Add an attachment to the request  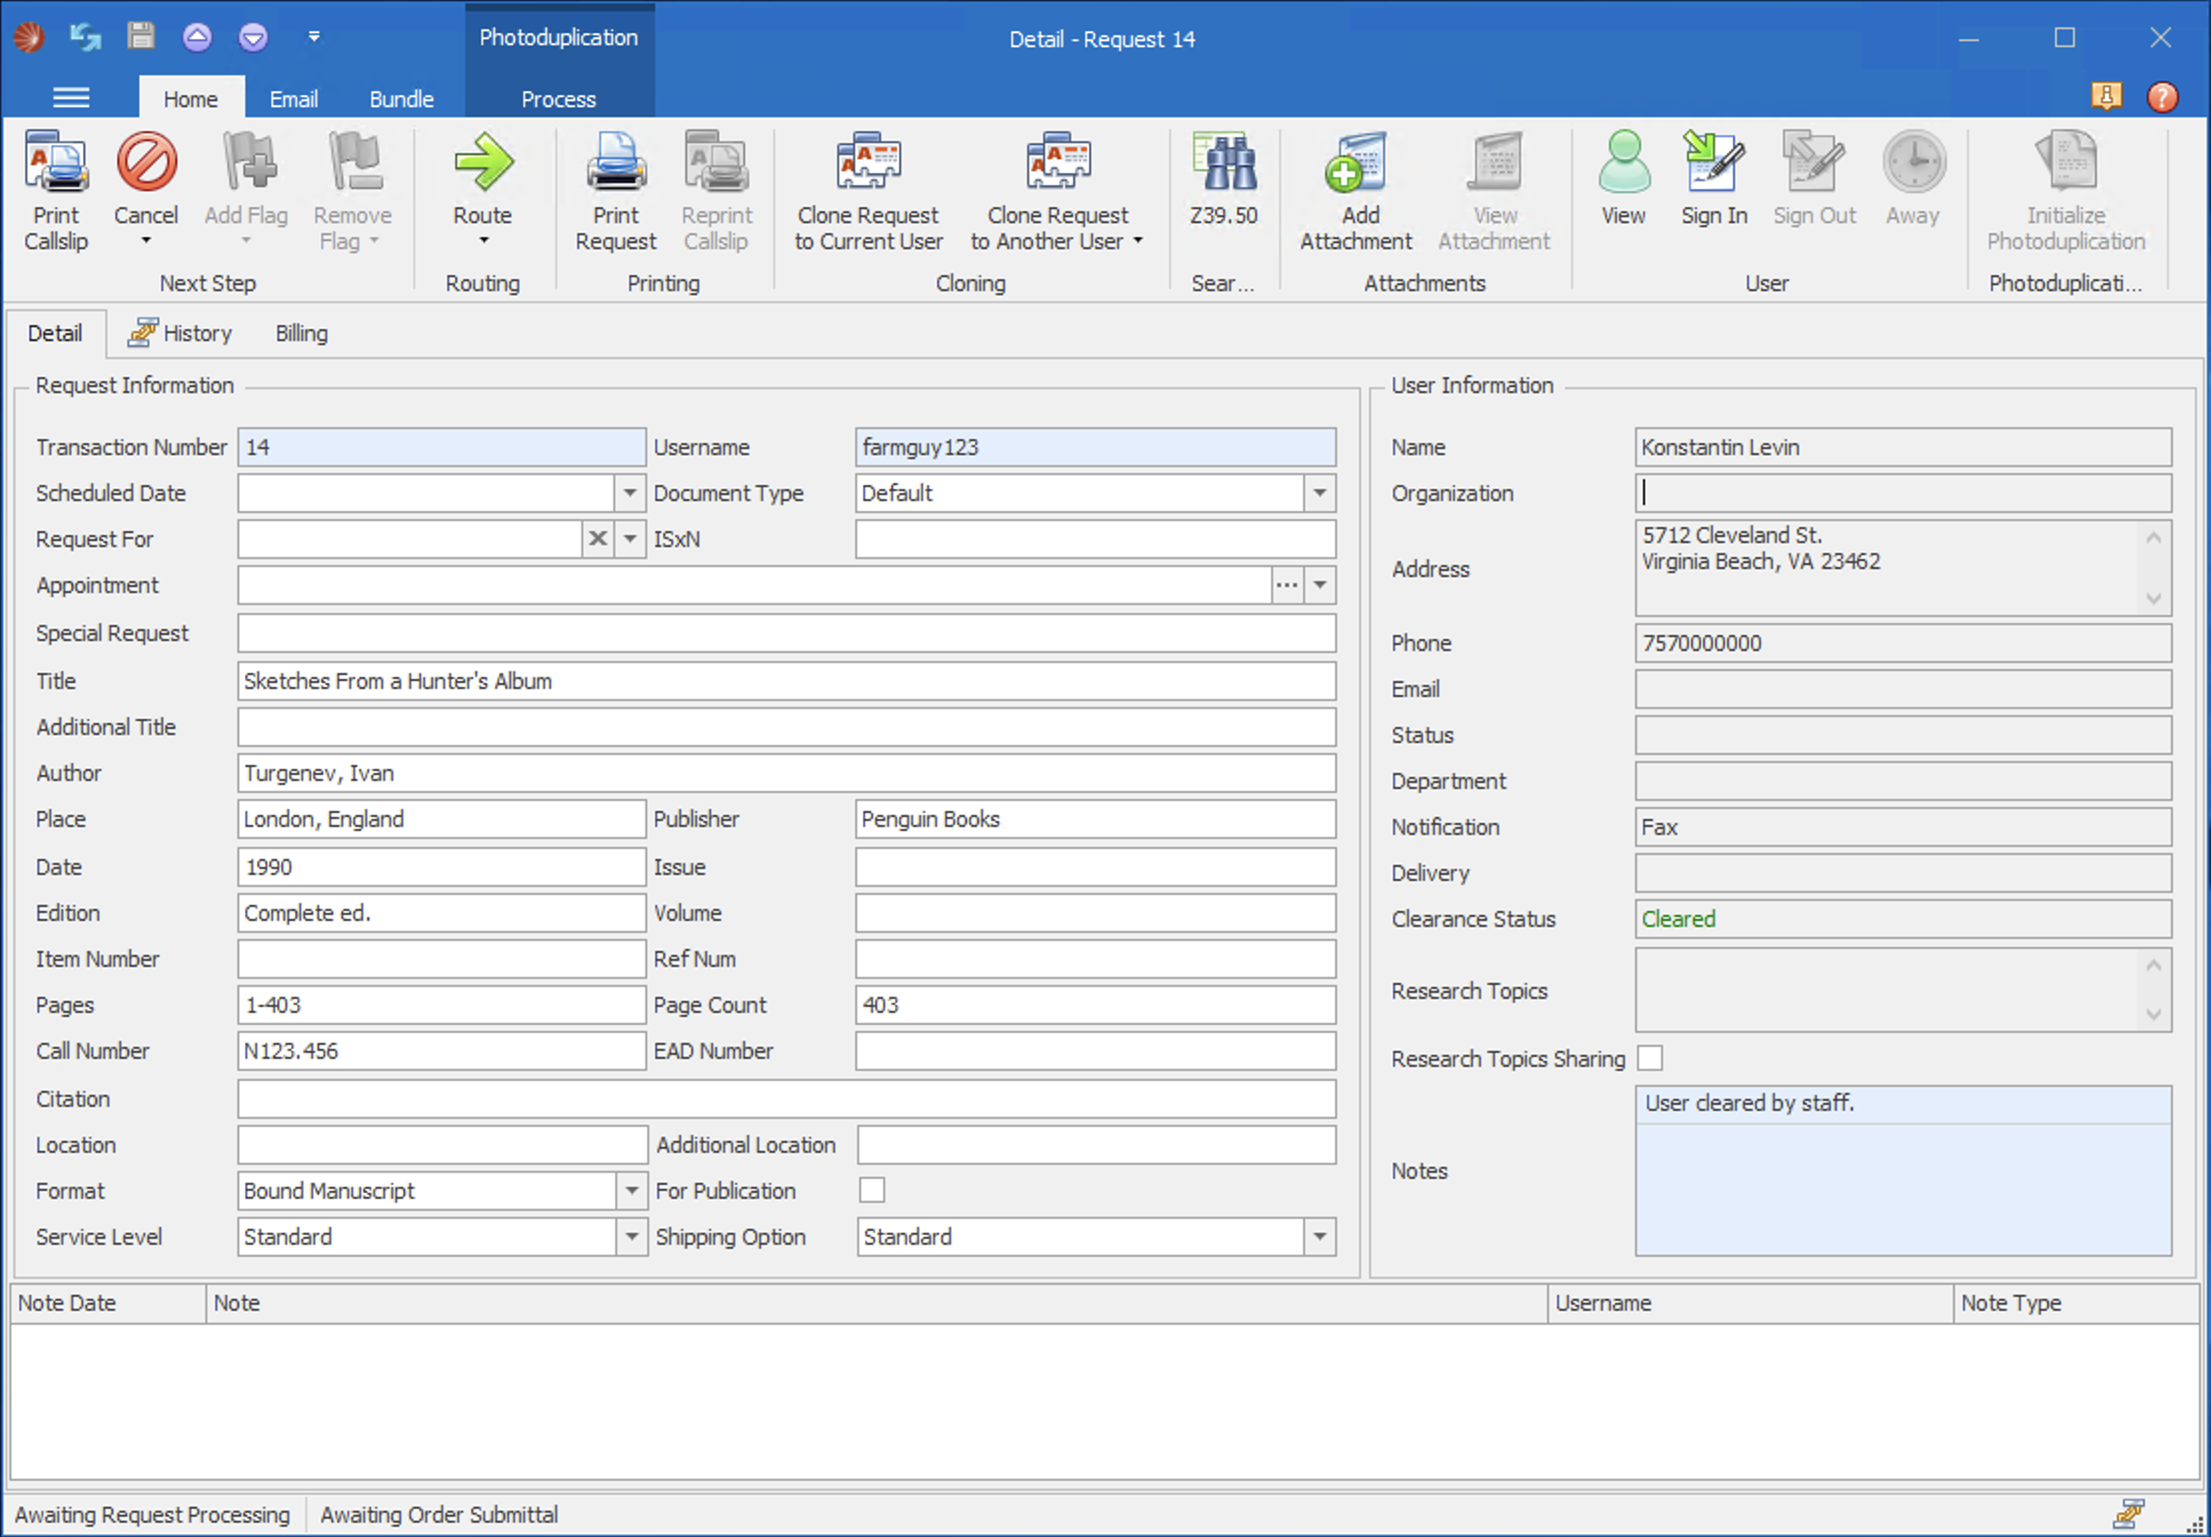point(1356,190)
